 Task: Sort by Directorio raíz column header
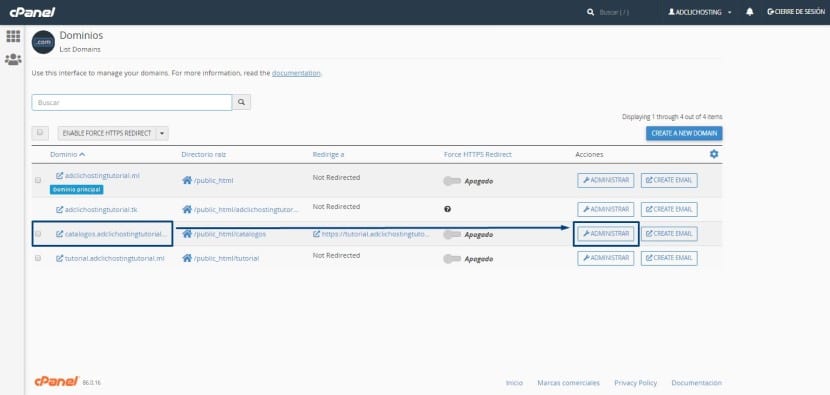204,155
